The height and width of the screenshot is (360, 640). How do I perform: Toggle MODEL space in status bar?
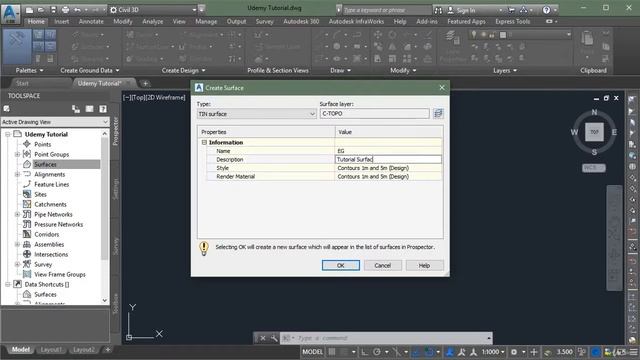pyautogui.click(x=313, y=351)
